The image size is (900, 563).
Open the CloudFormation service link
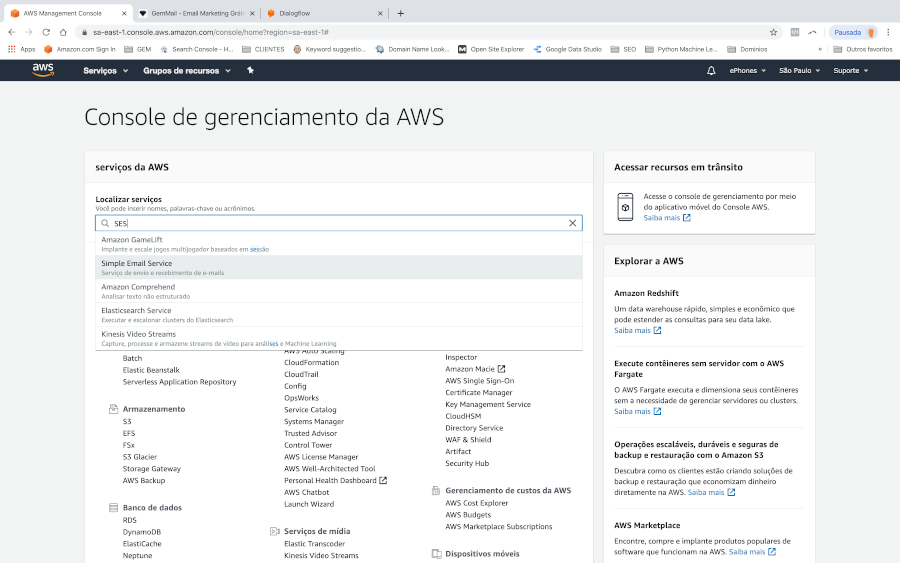click(312, 363)
